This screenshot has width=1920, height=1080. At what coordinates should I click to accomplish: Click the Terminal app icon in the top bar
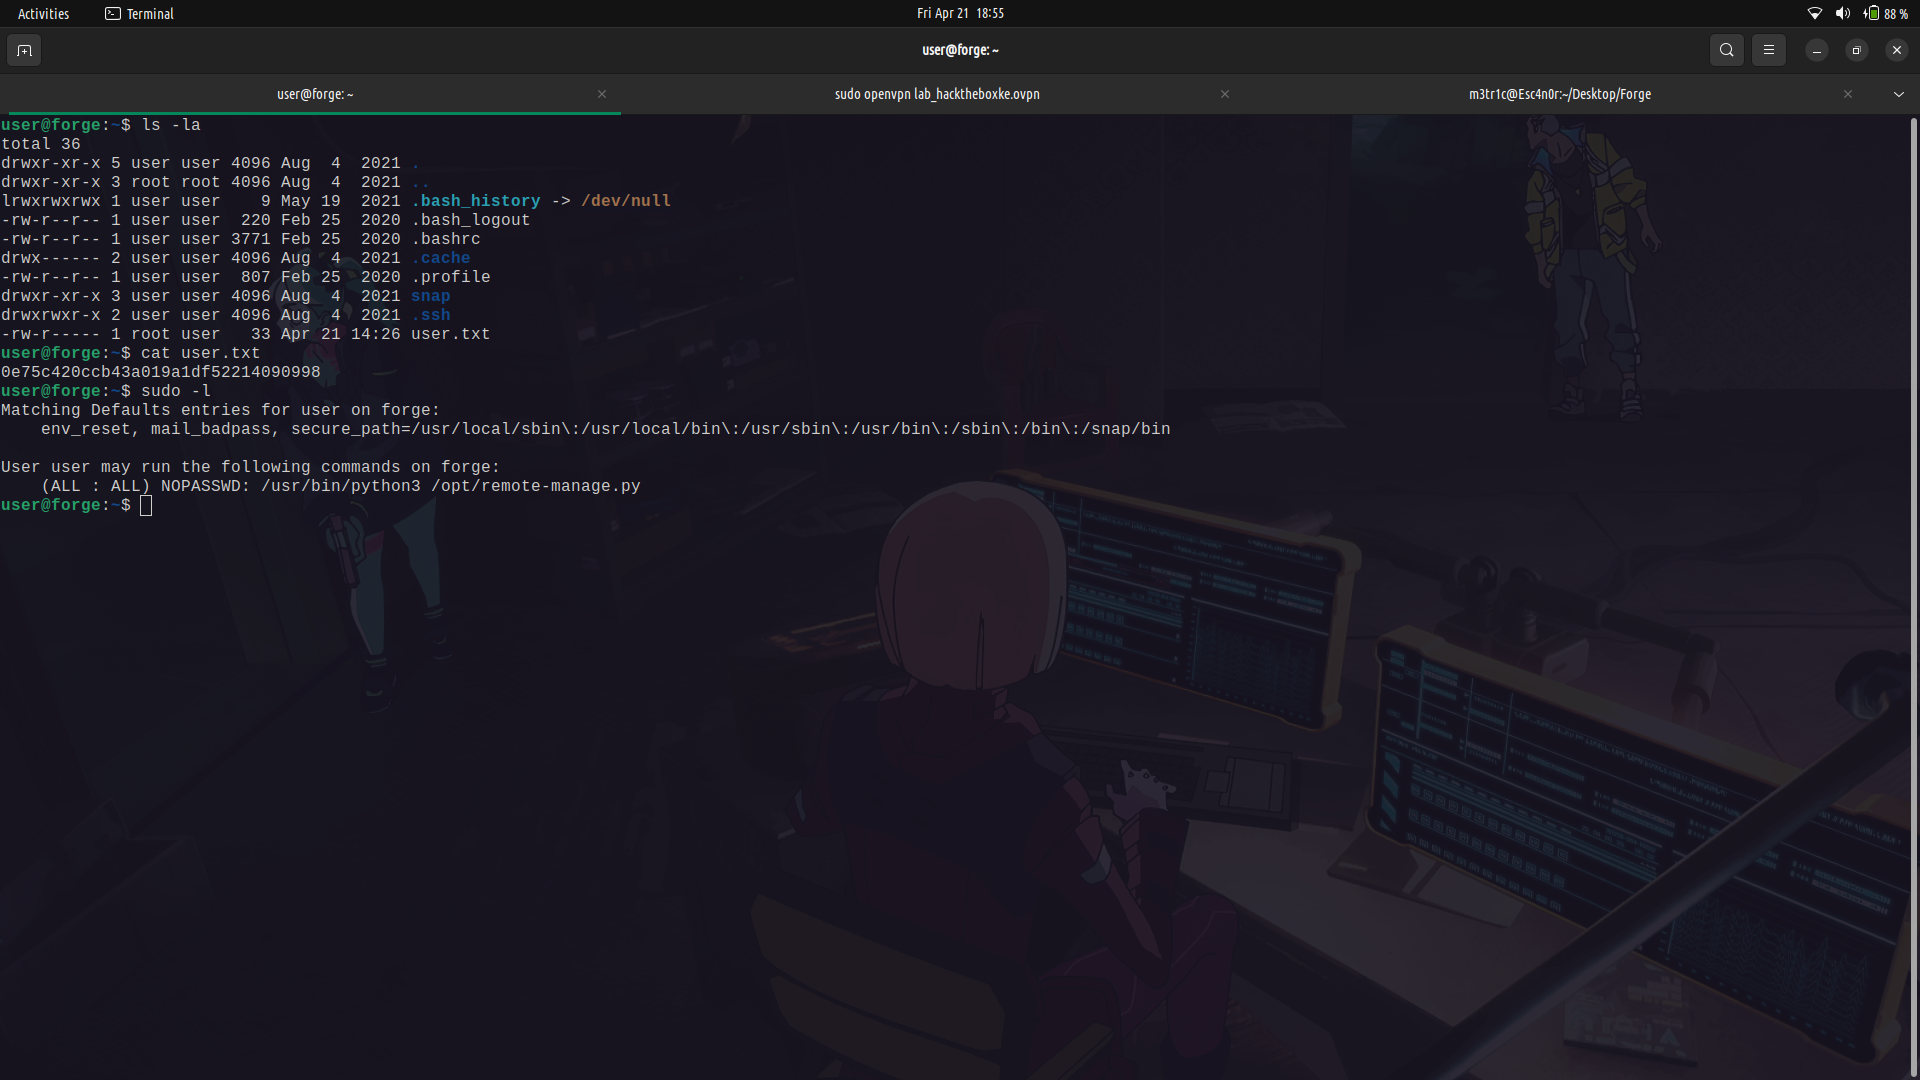click(112, 13)
